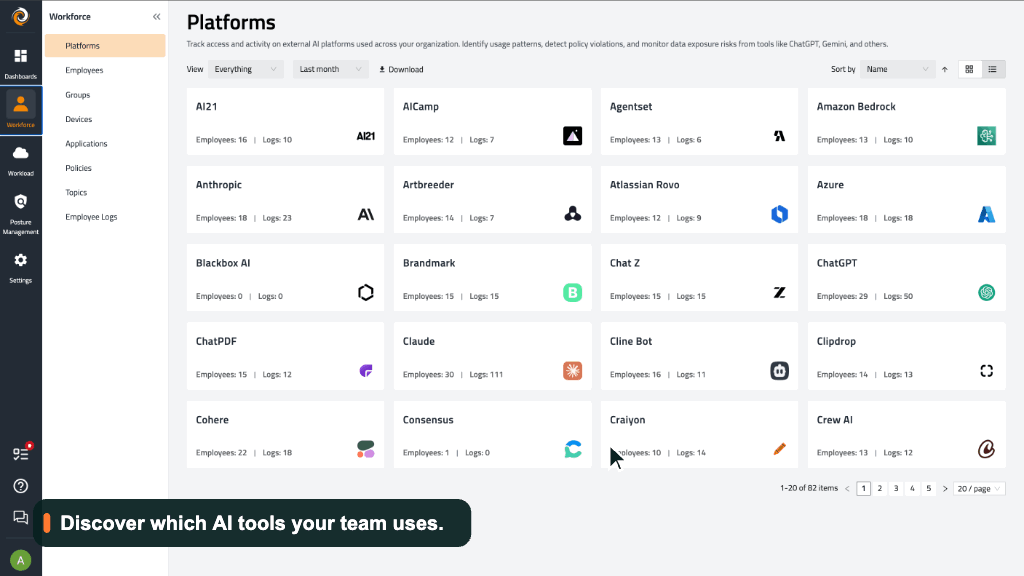Select Applications in Workforce menu
Image resolution: width=1024 pixels, height=576 pixels.
coord(86,144)
